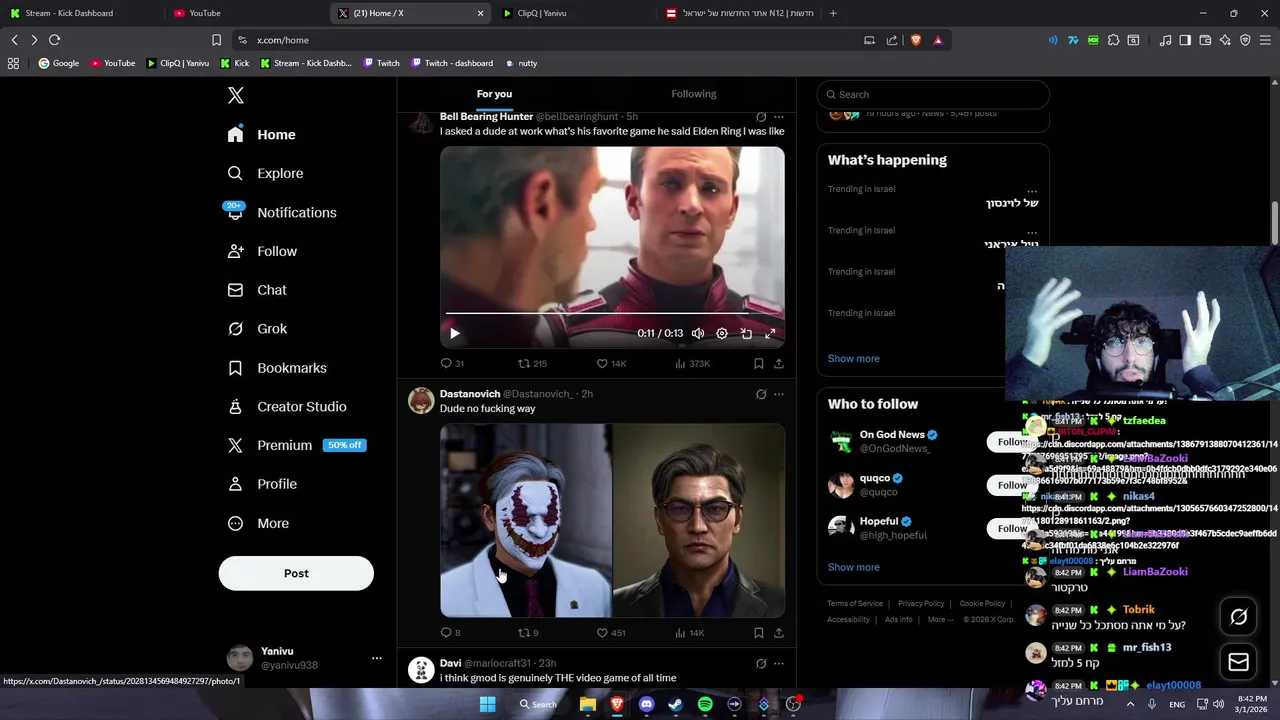Repost Dastanovich post (9)

pyautogui.click(x=528, y=633)
